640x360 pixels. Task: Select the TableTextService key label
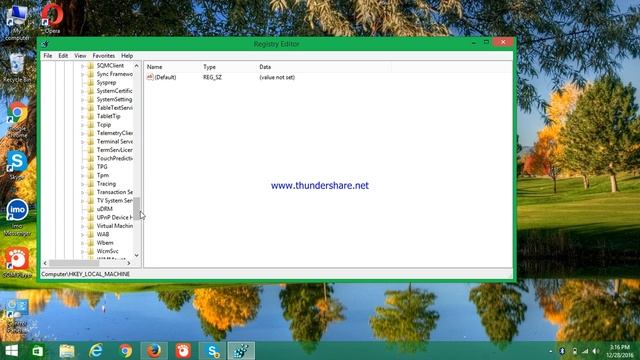[115, 108]
